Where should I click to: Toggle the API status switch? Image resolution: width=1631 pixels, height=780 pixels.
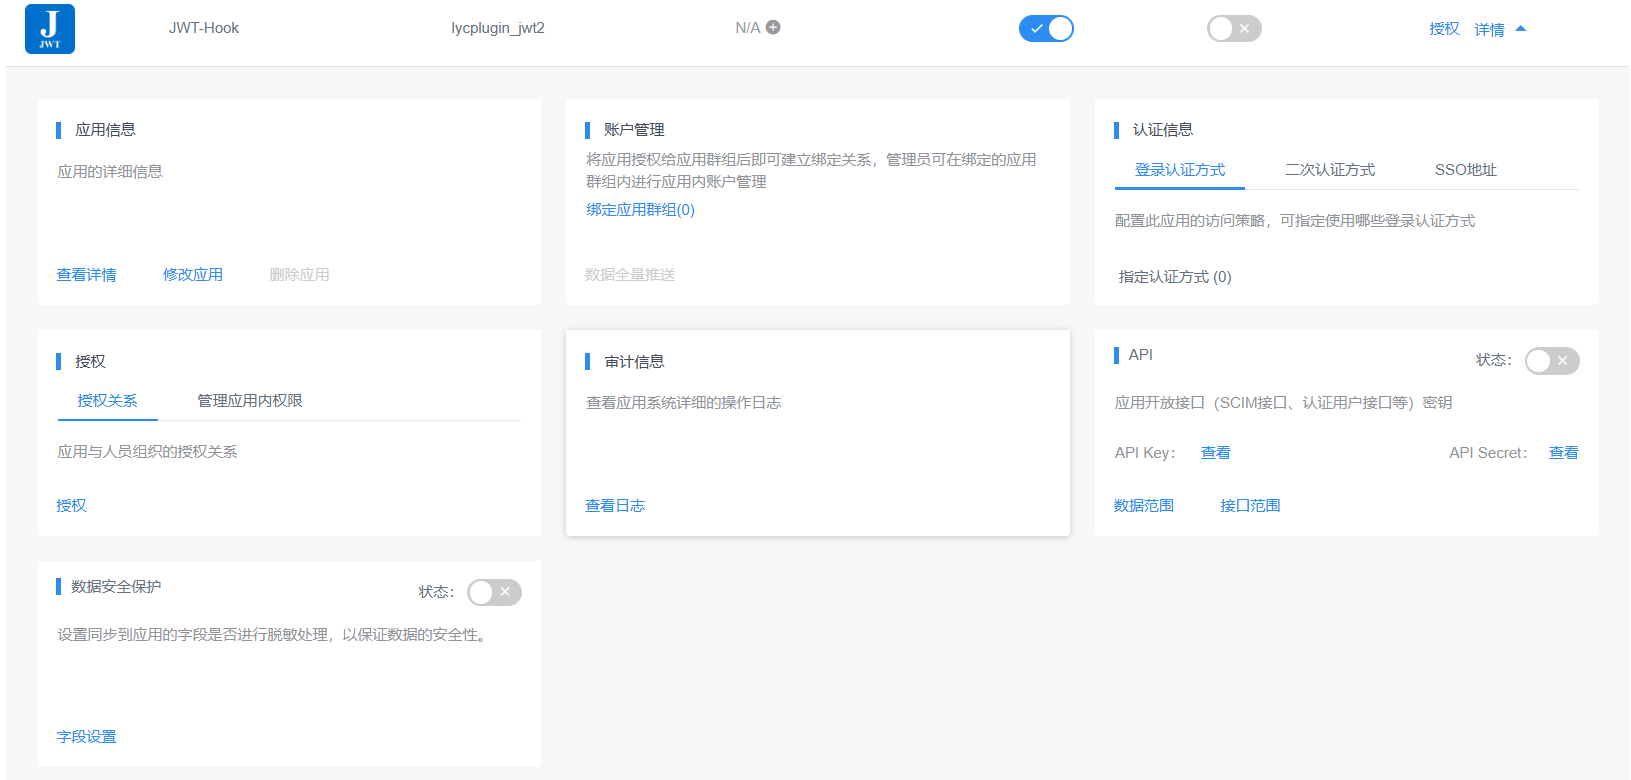point(1551,361)
